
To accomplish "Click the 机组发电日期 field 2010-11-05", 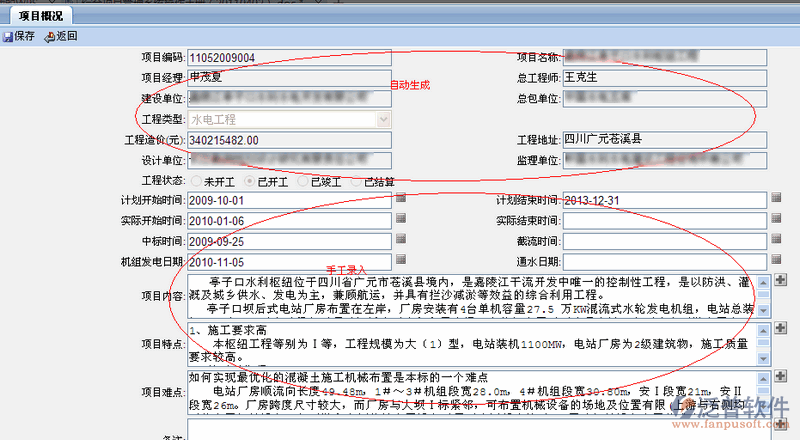I will pos(289,262).
